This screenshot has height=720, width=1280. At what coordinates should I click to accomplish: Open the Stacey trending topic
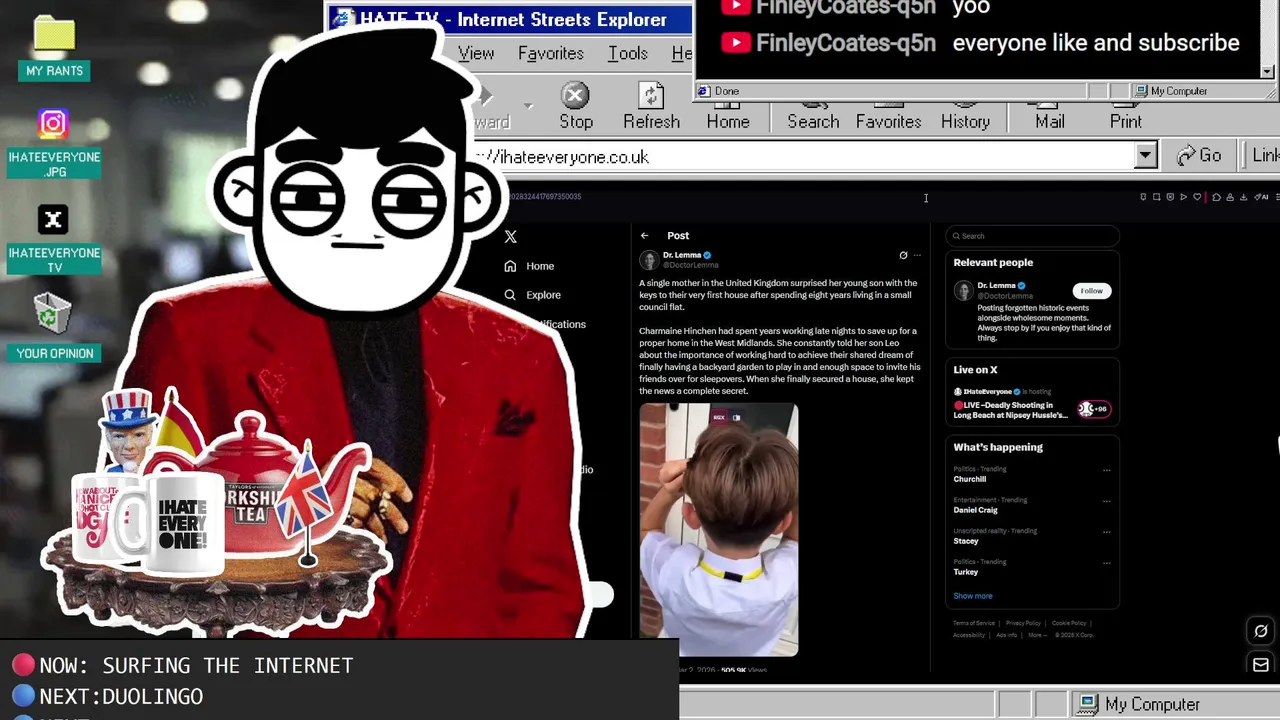coord(966,541)
